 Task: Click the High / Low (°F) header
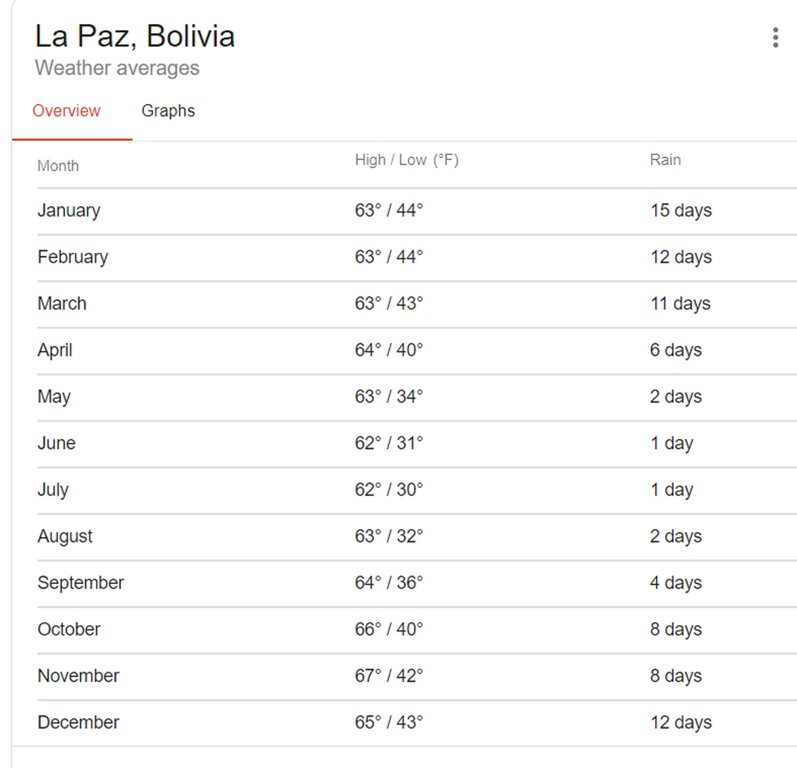(x=406, y=160)
